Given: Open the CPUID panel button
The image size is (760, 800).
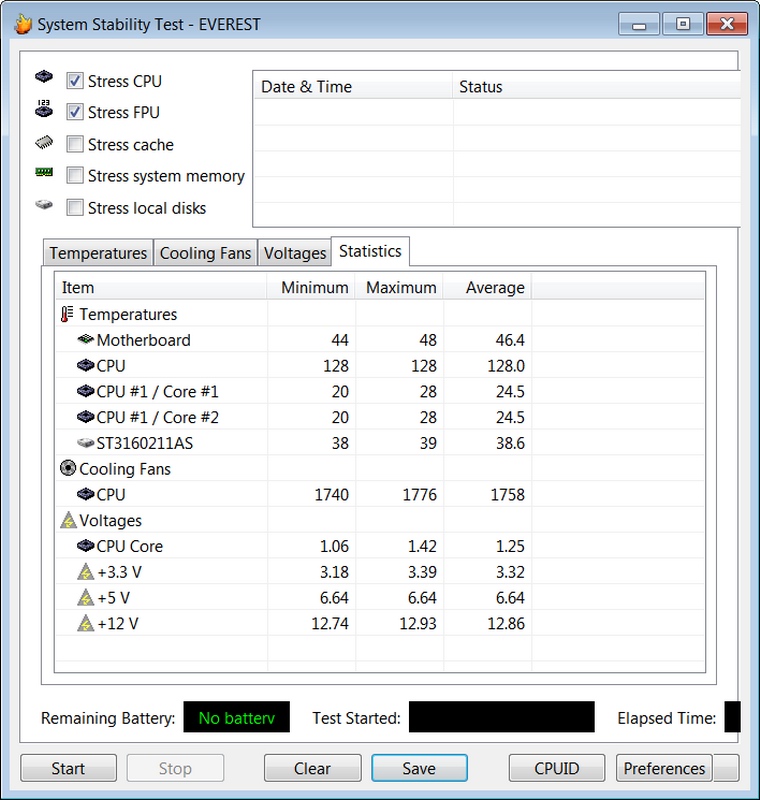Looking at the screenshot, I should click(x=557, y=768).
